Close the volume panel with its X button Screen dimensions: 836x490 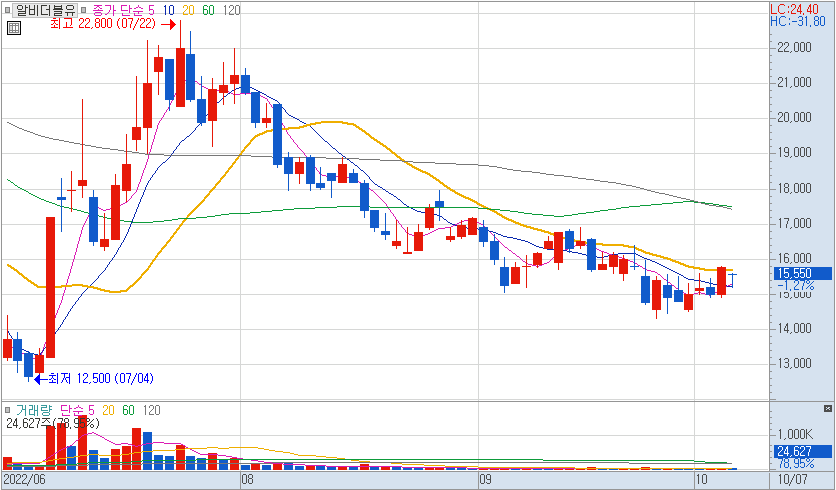[x=827, y=408]
